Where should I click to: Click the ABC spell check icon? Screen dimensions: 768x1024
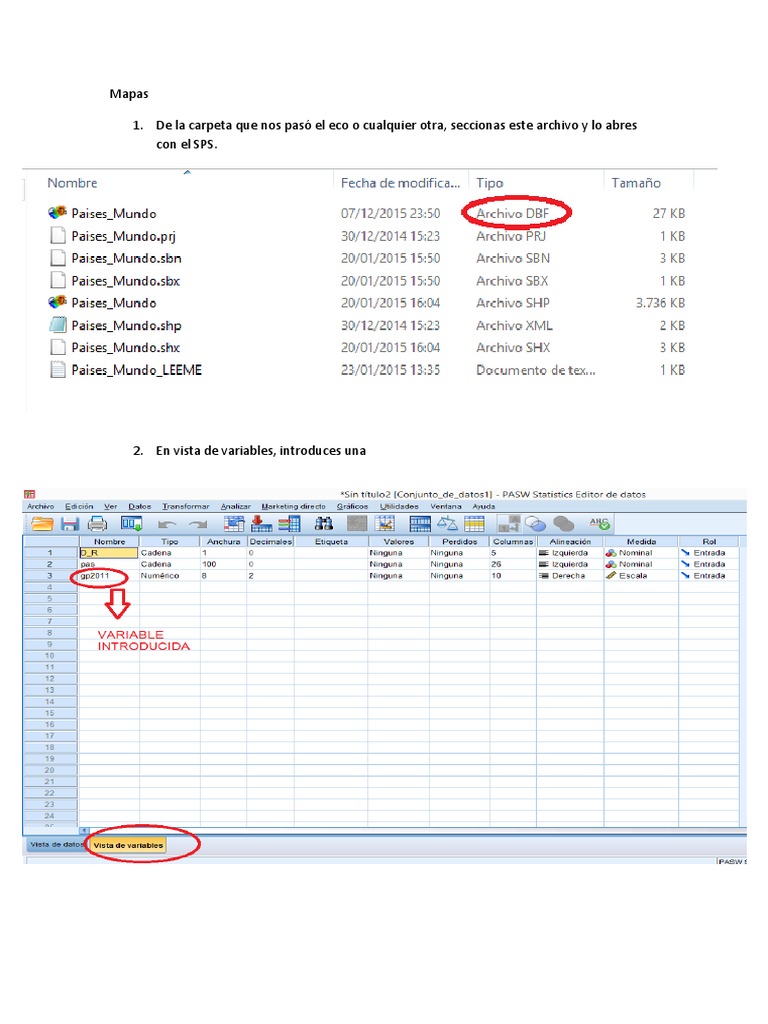click(x=599, y=523)
